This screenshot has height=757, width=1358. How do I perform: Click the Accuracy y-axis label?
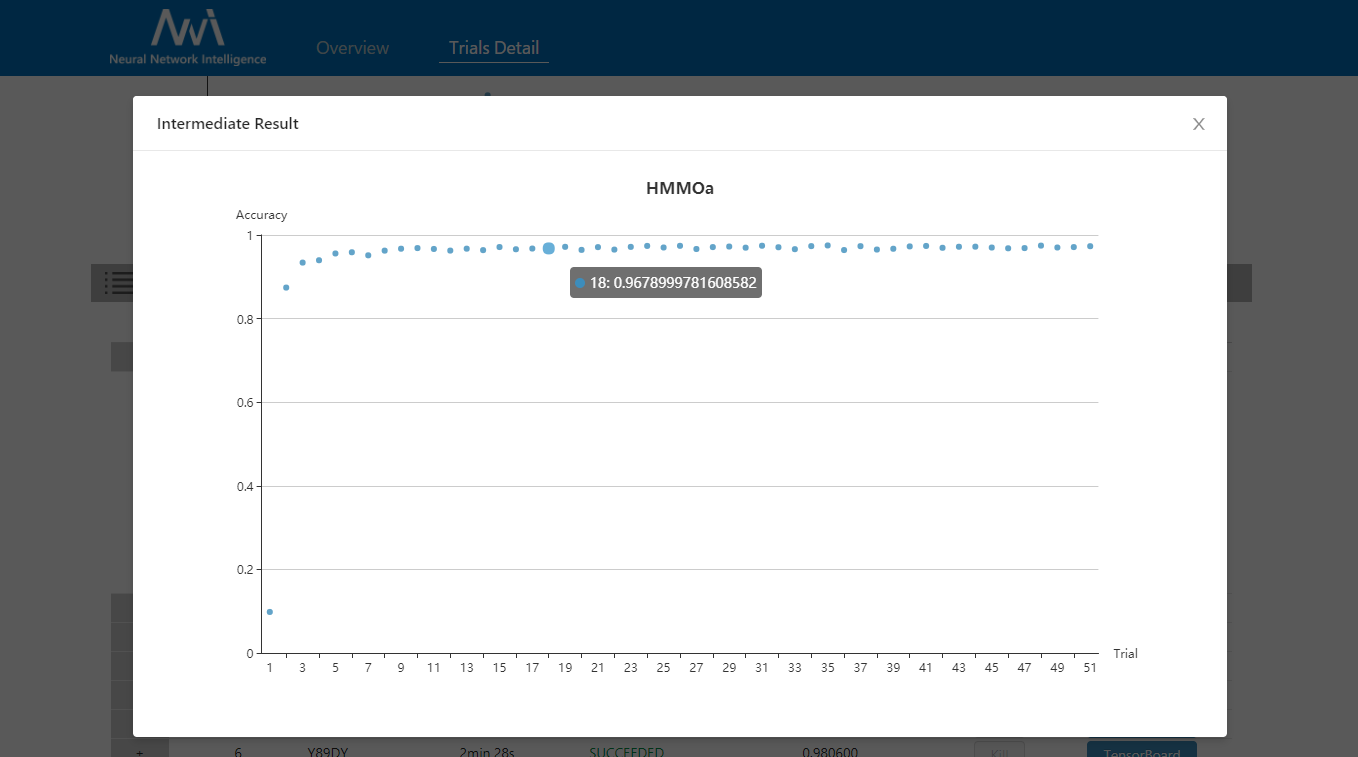point(261,215)
